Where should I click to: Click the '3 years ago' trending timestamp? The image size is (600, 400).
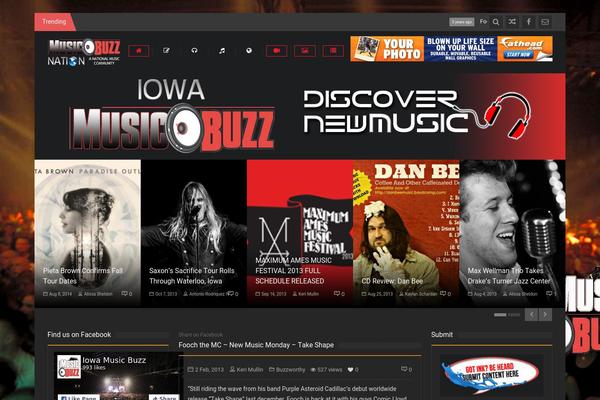461,22
